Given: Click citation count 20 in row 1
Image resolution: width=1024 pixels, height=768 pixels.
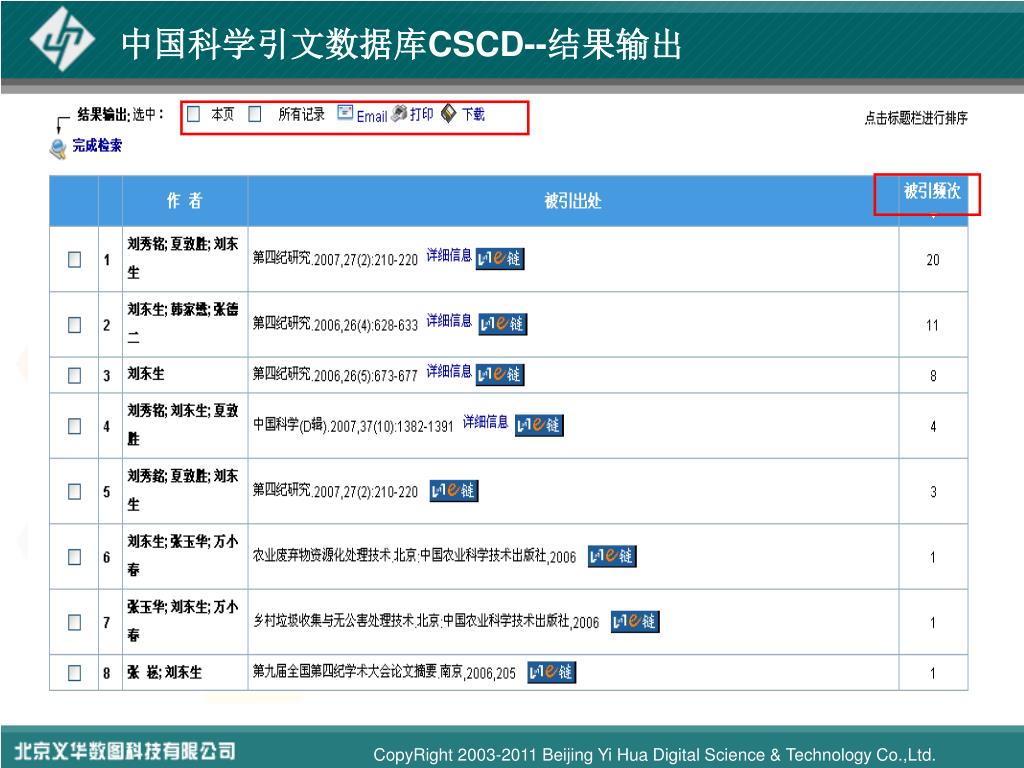Looking at the screenshot, I should point(932,260).
